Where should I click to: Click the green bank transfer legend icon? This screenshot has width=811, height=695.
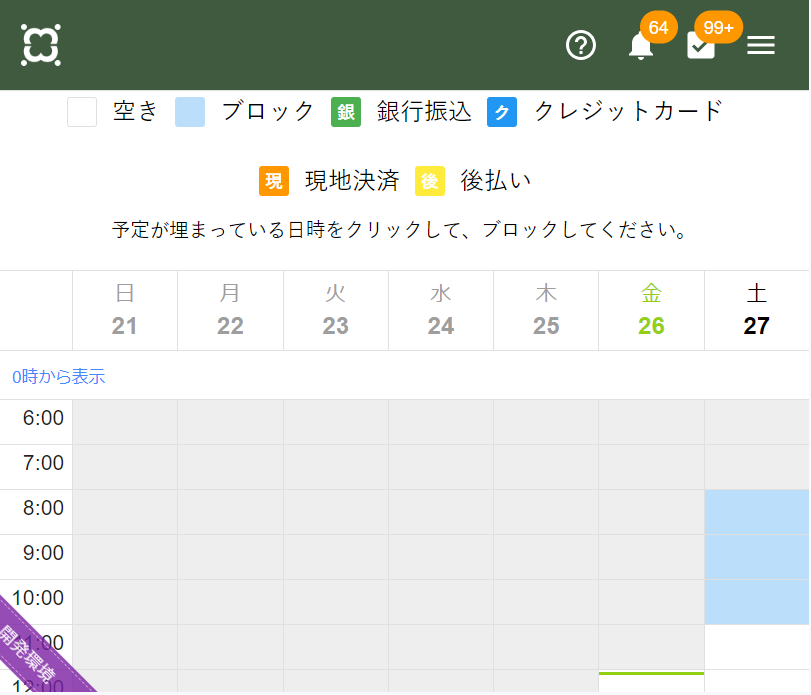pos(346,112)
